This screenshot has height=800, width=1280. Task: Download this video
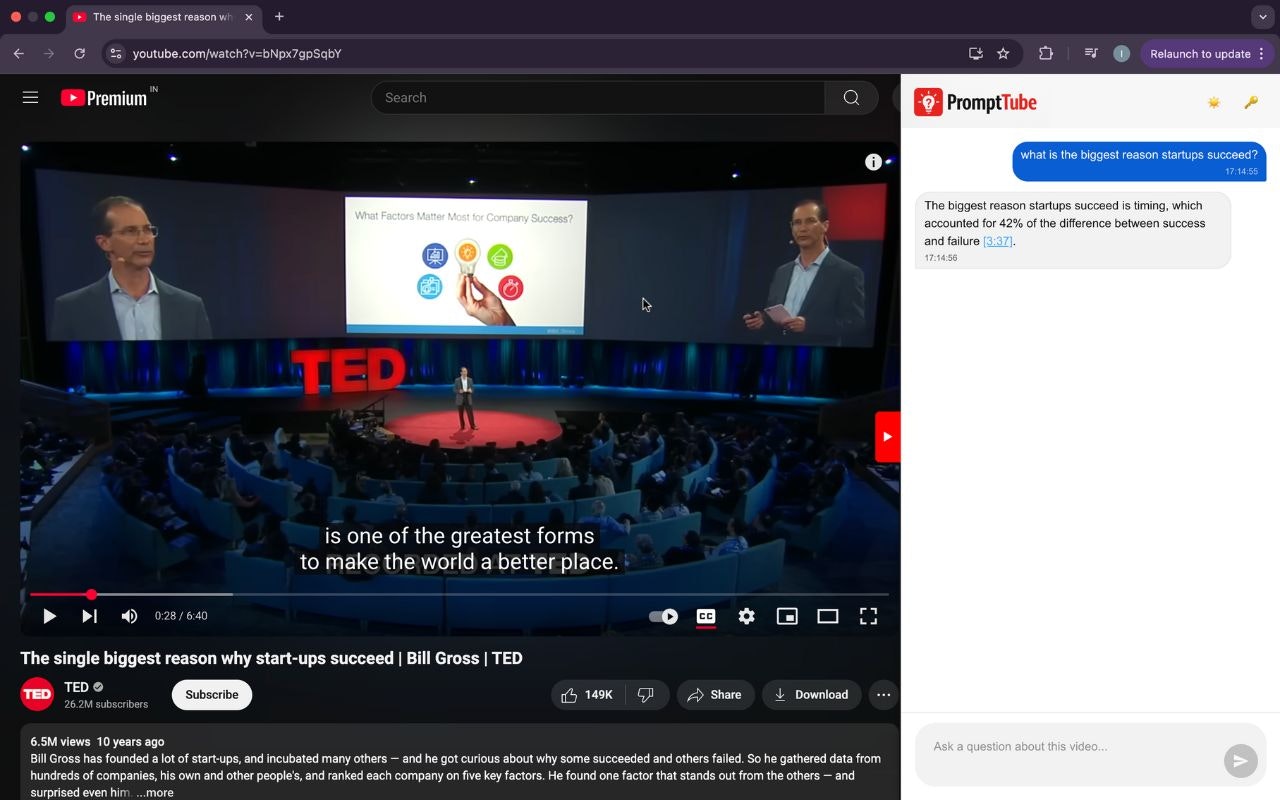811,695
